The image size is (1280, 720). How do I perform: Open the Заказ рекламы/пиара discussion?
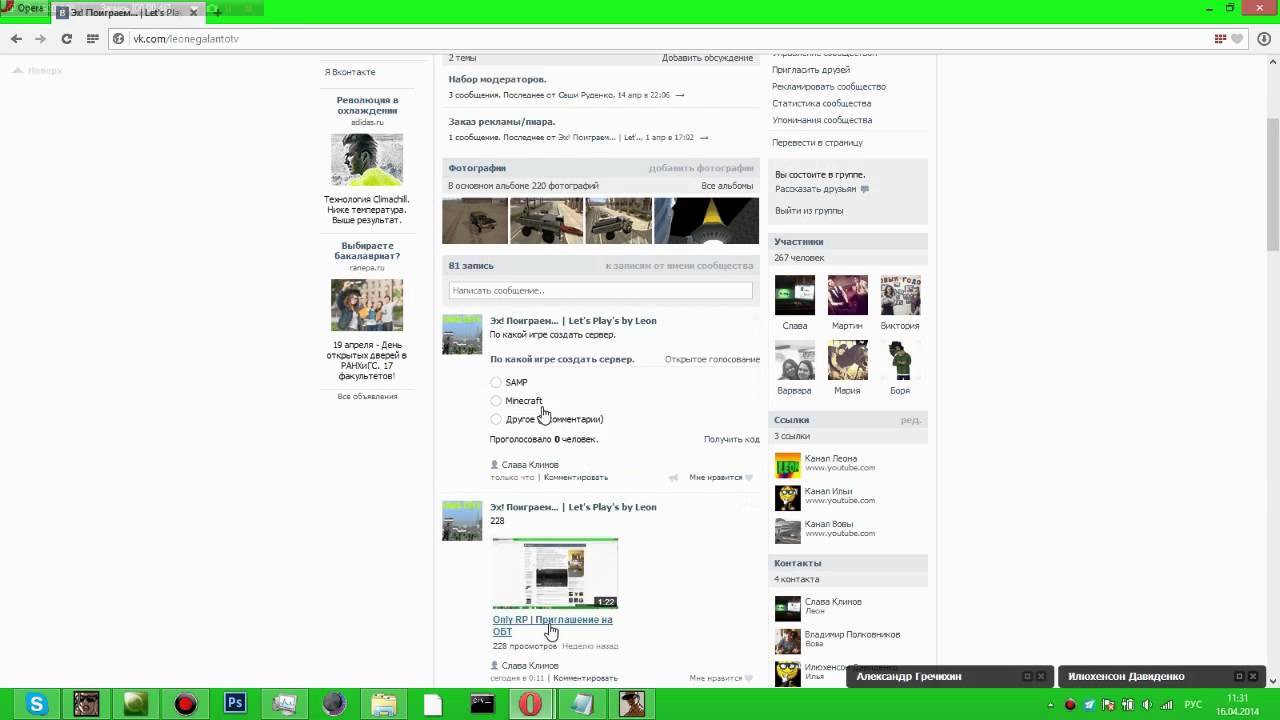pyautogui.click(x=501, y=122)
